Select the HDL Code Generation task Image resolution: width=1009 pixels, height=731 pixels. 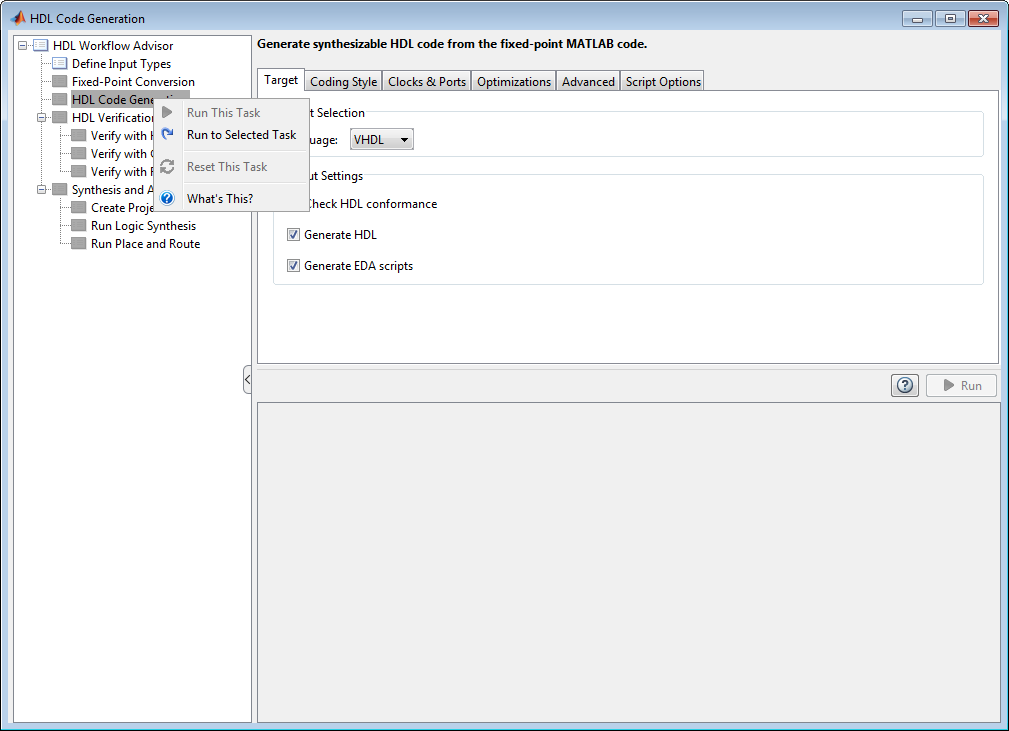click(113, 100)
